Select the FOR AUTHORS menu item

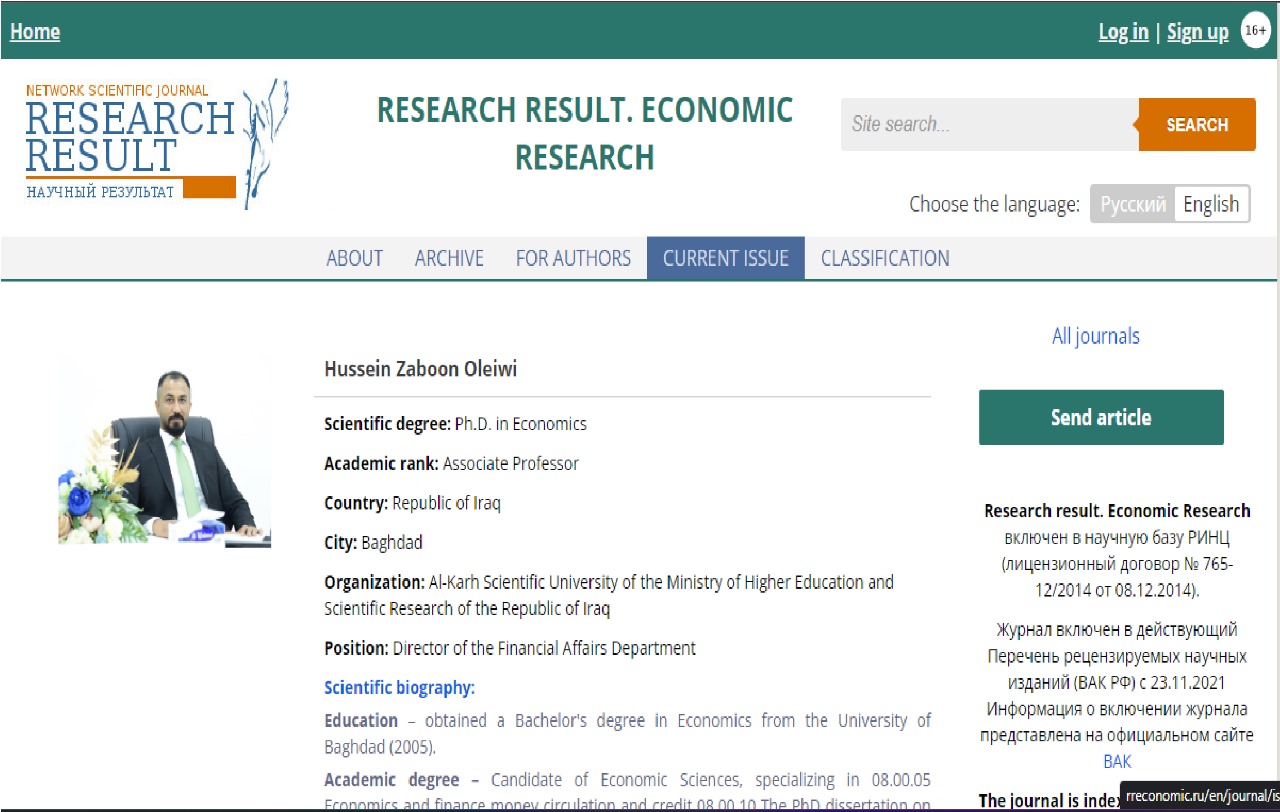(x=573, y=258)
